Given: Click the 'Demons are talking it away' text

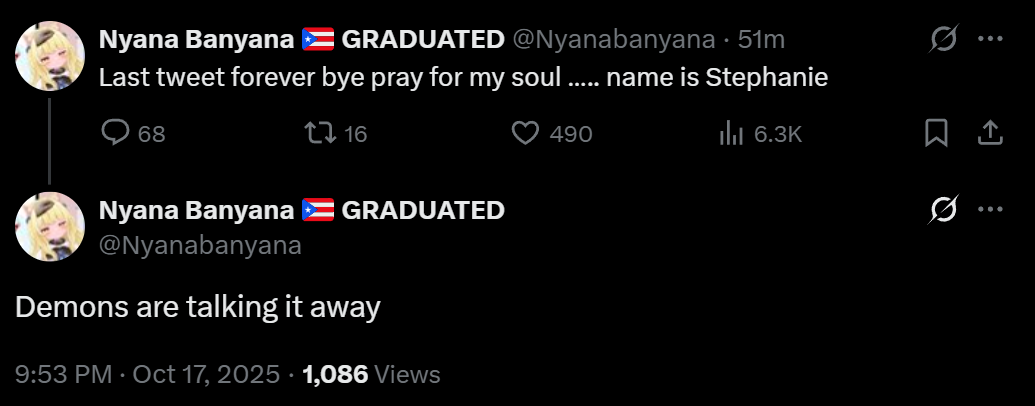Looking at the screenshot, I should pos(198,307).
